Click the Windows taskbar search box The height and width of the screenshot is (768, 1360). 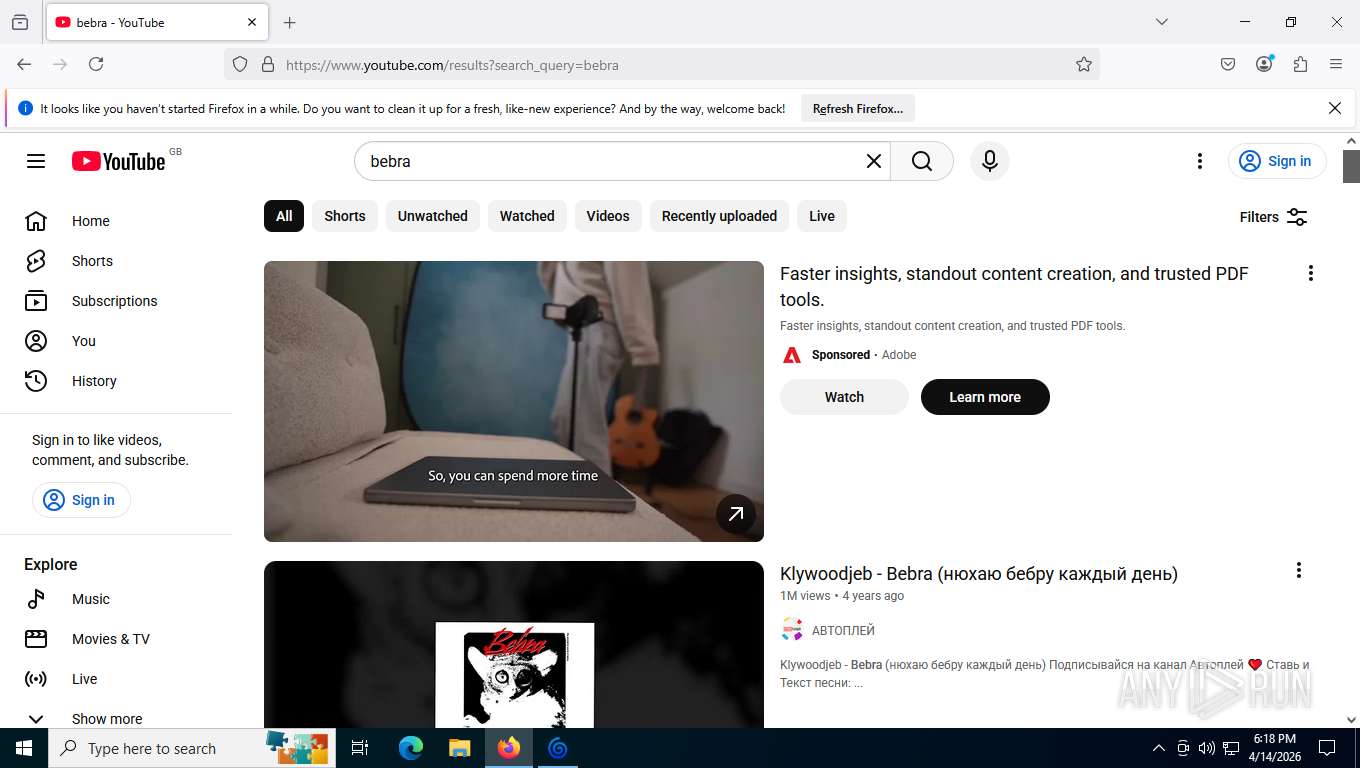[x=192, y=748]
